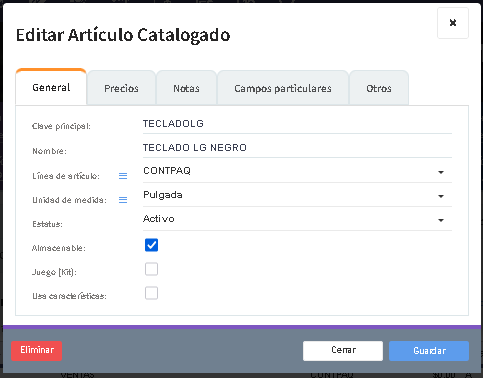The image size is (483, 378).
Task: Click the Juego (Kit) label
Action: pyautogui.click(x=54, y=272)
